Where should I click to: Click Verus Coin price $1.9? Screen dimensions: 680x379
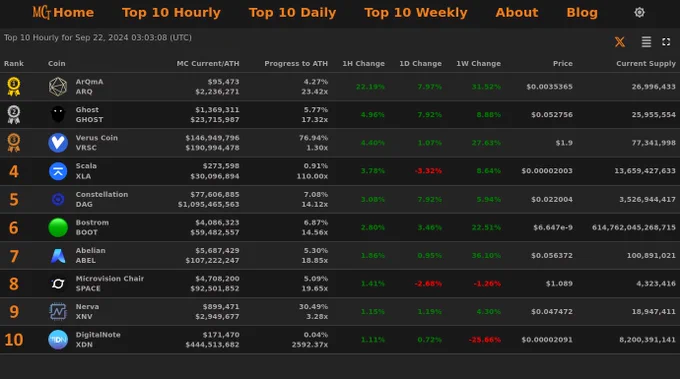(x=564, y=143)
